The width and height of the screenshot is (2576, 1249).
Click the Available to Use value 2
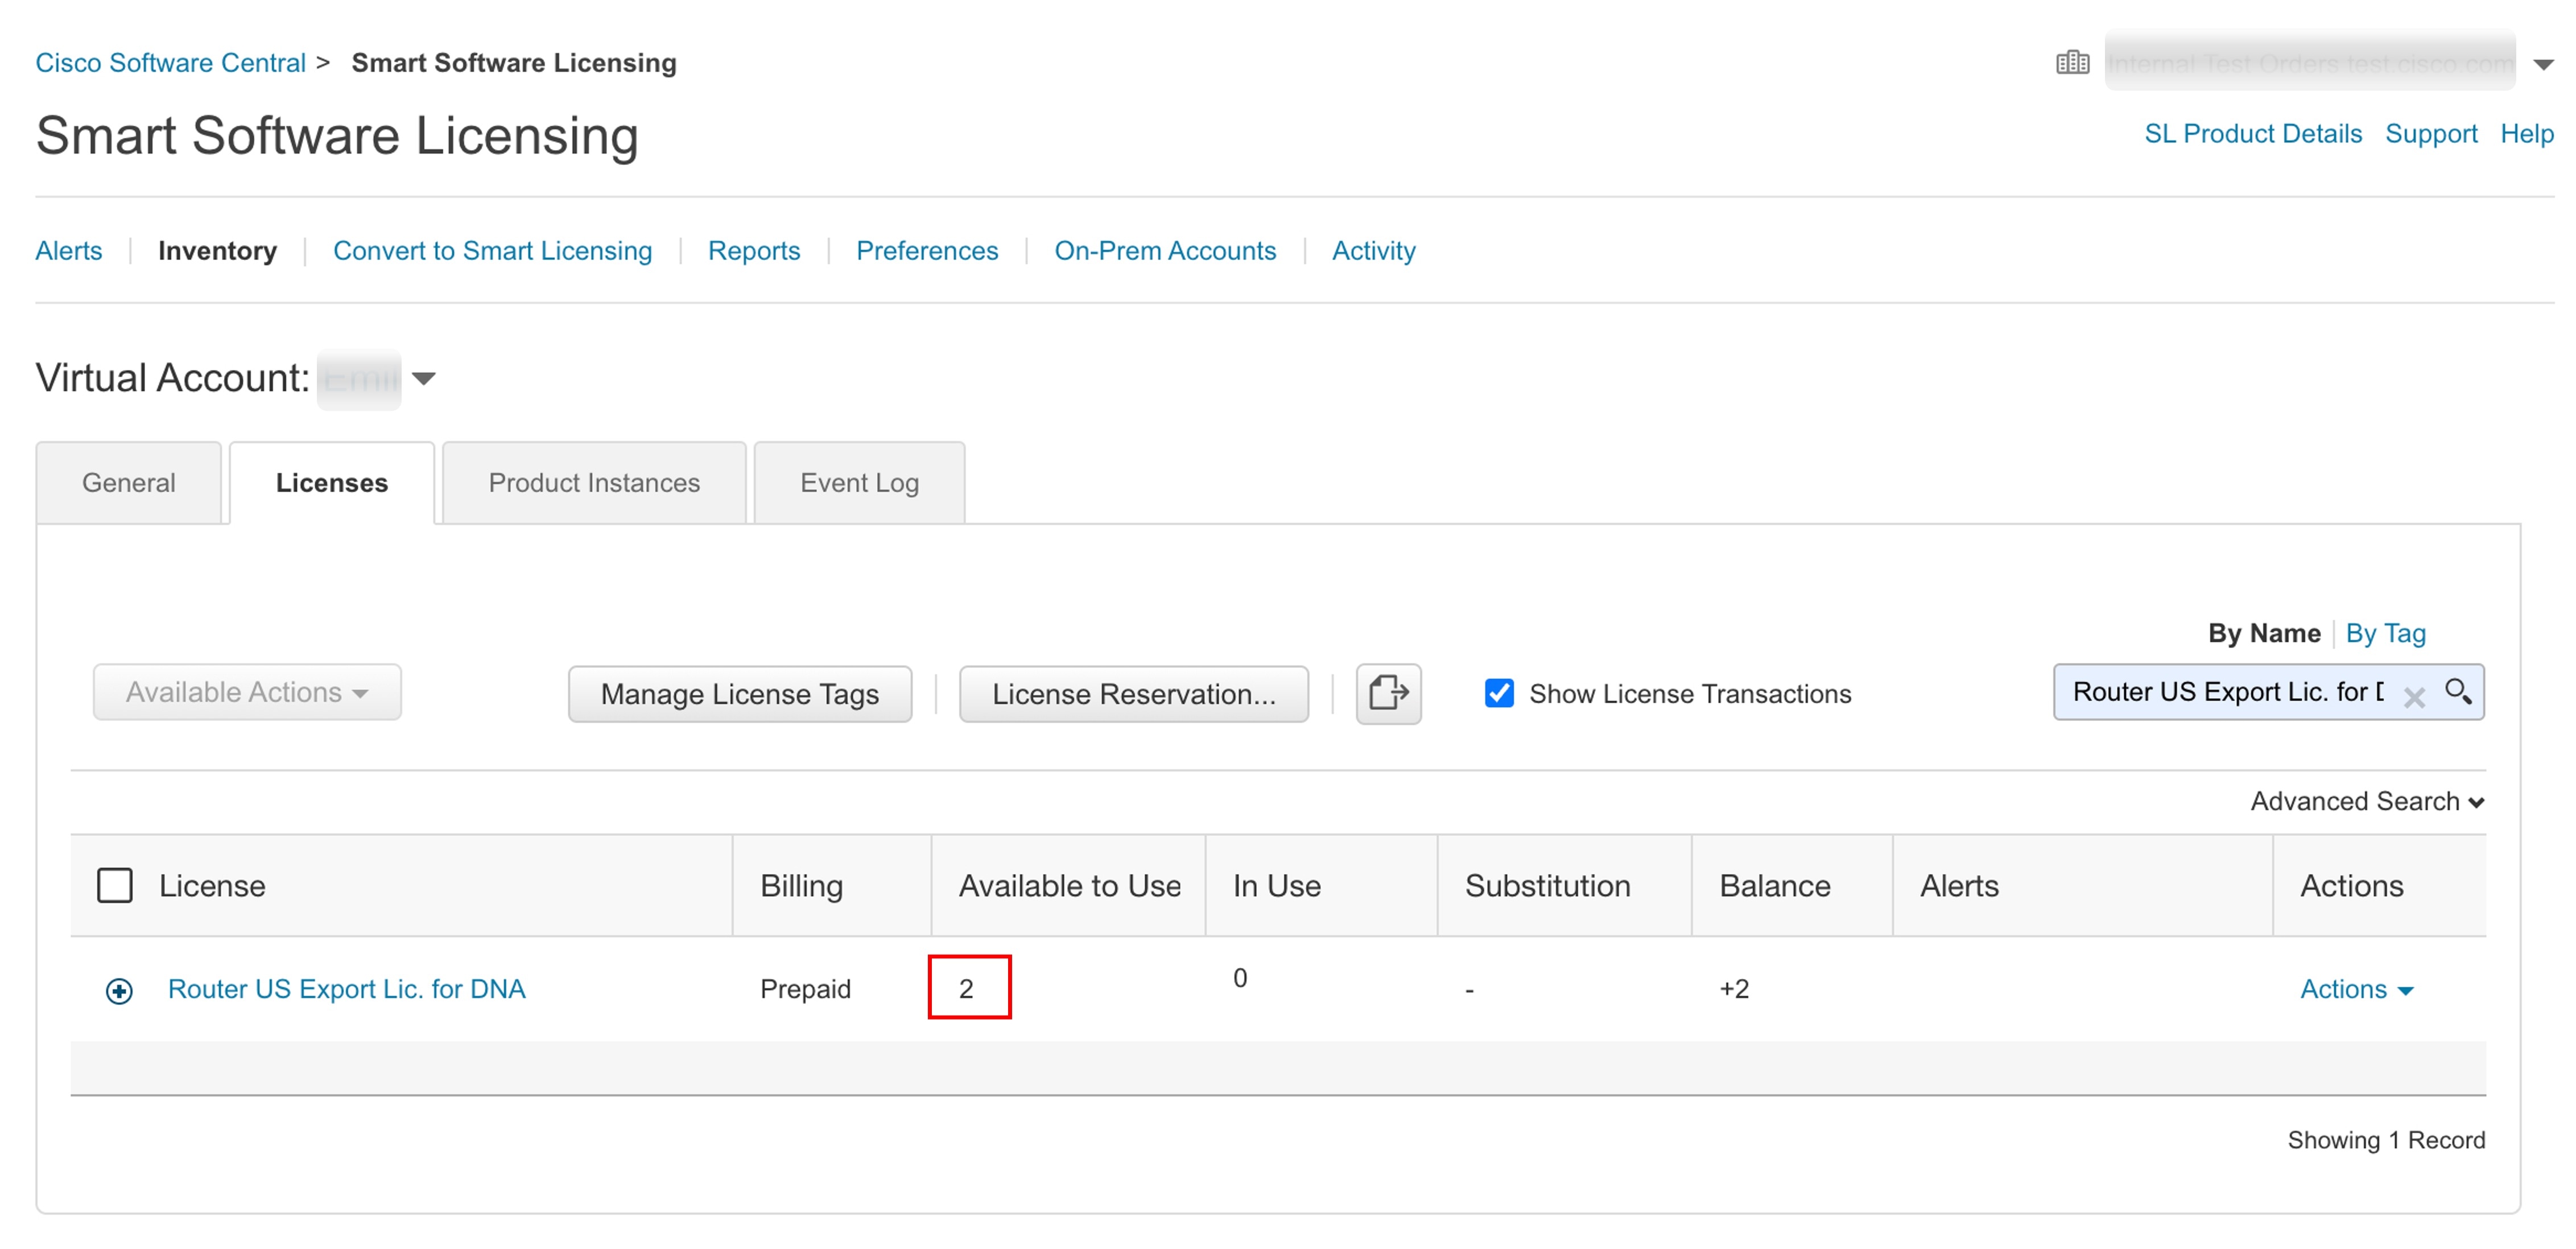pyautogui.click(x=967, y=988)
